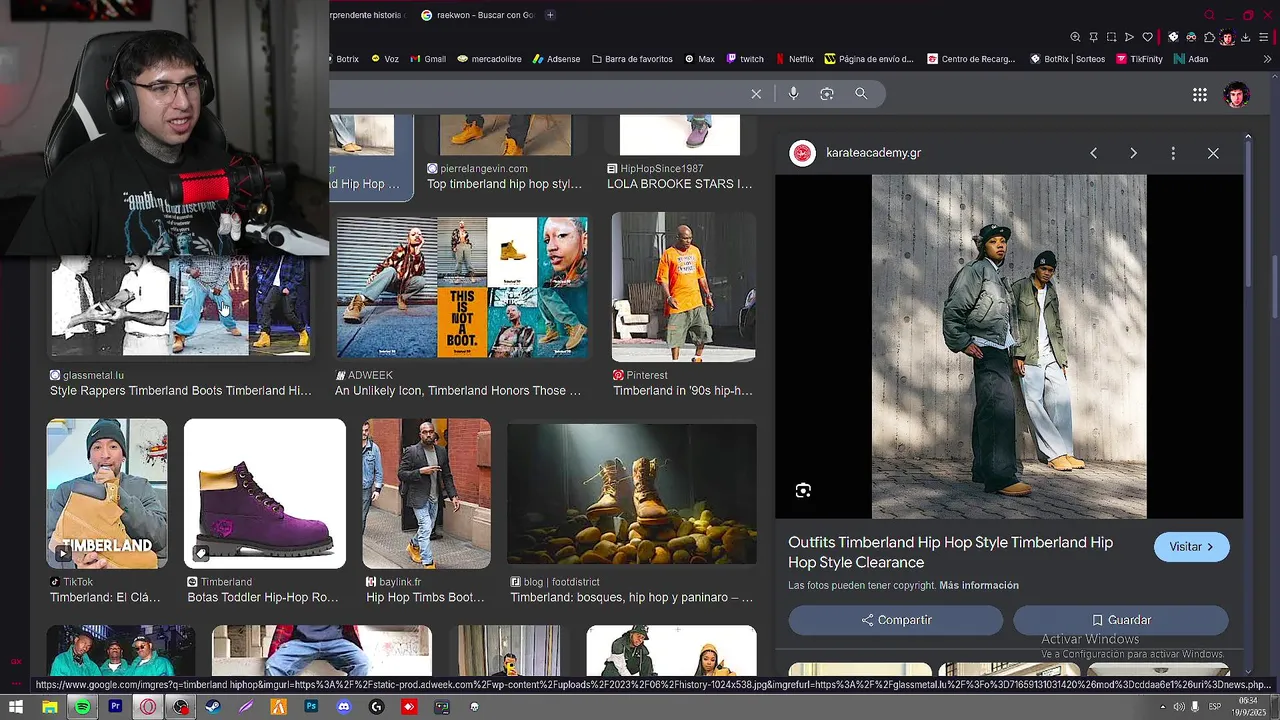Click the Compartir share button
Image resolution: width=1280 pixels, height=720 pixels.
coord(896,620)
